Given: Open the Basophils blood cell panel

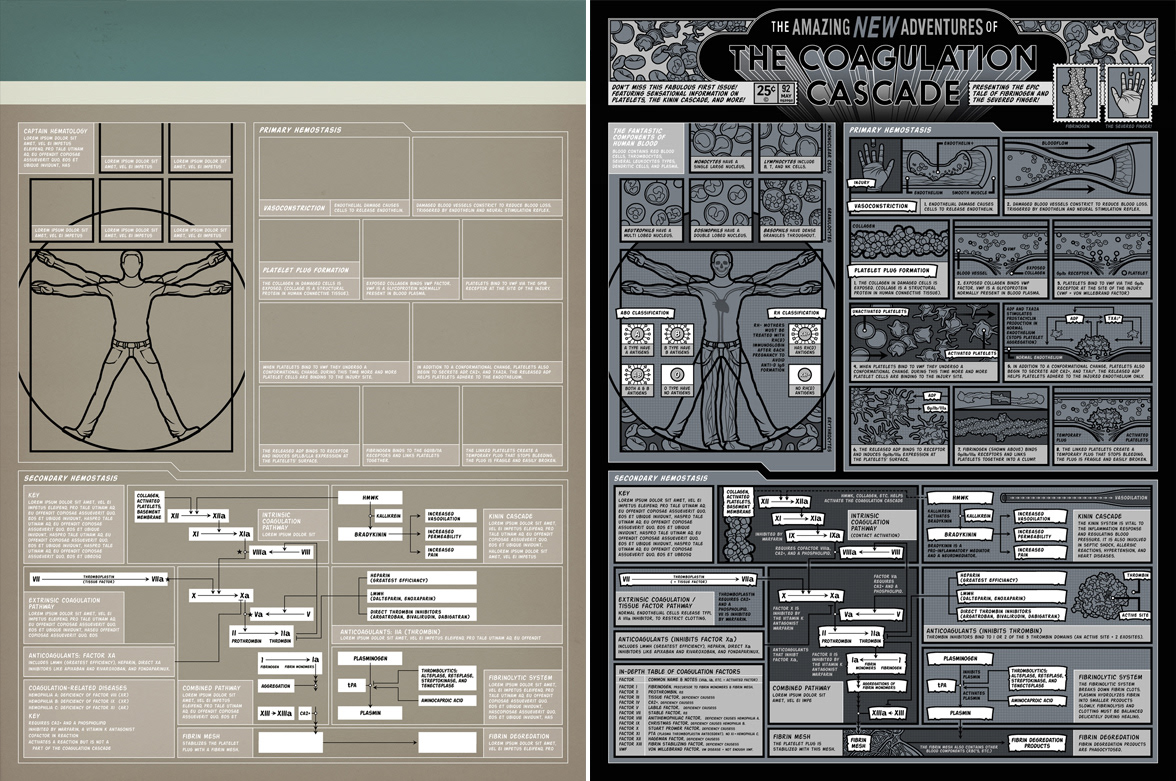Looking at the screenshot, I should click(790, 209).
